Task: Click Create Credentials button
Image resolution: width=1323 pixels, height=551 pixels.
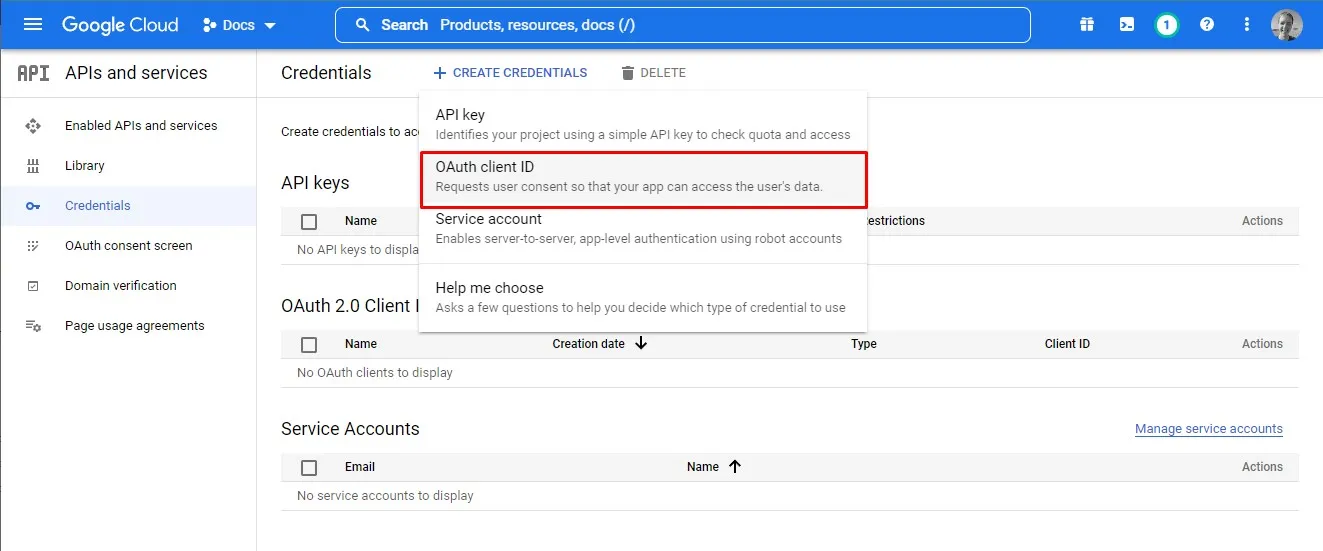Action: [510, 73]
